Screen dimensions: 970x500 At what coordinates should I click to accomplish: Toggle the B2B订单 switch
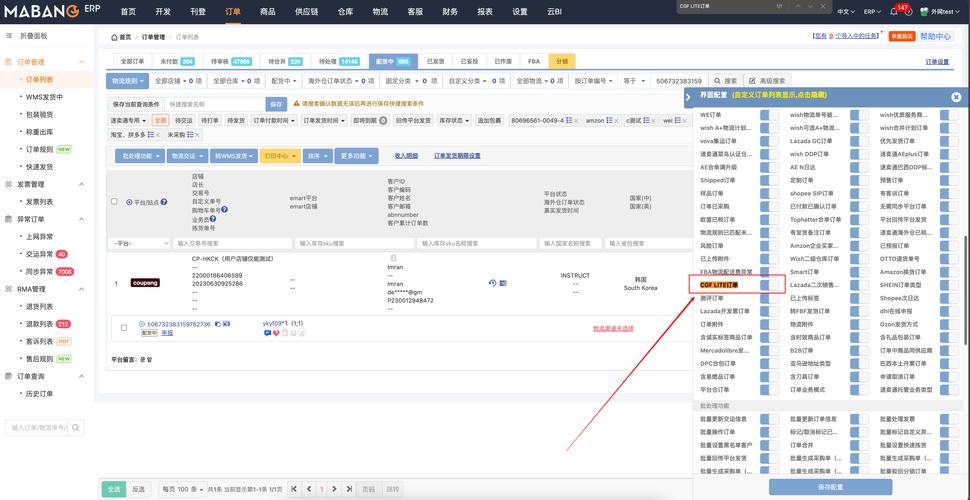pyautogui.click(x=859, y=350)
